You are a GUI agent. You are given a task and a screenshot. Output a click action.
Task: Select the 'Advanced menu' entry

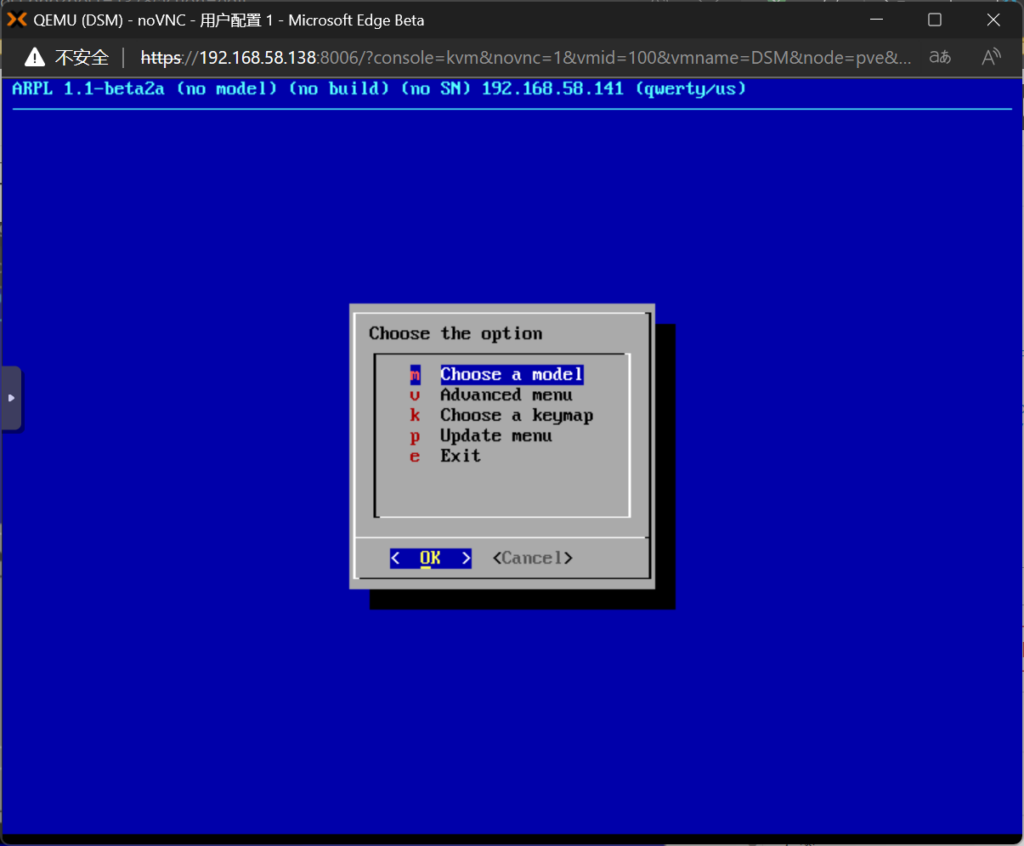point(506,395)
